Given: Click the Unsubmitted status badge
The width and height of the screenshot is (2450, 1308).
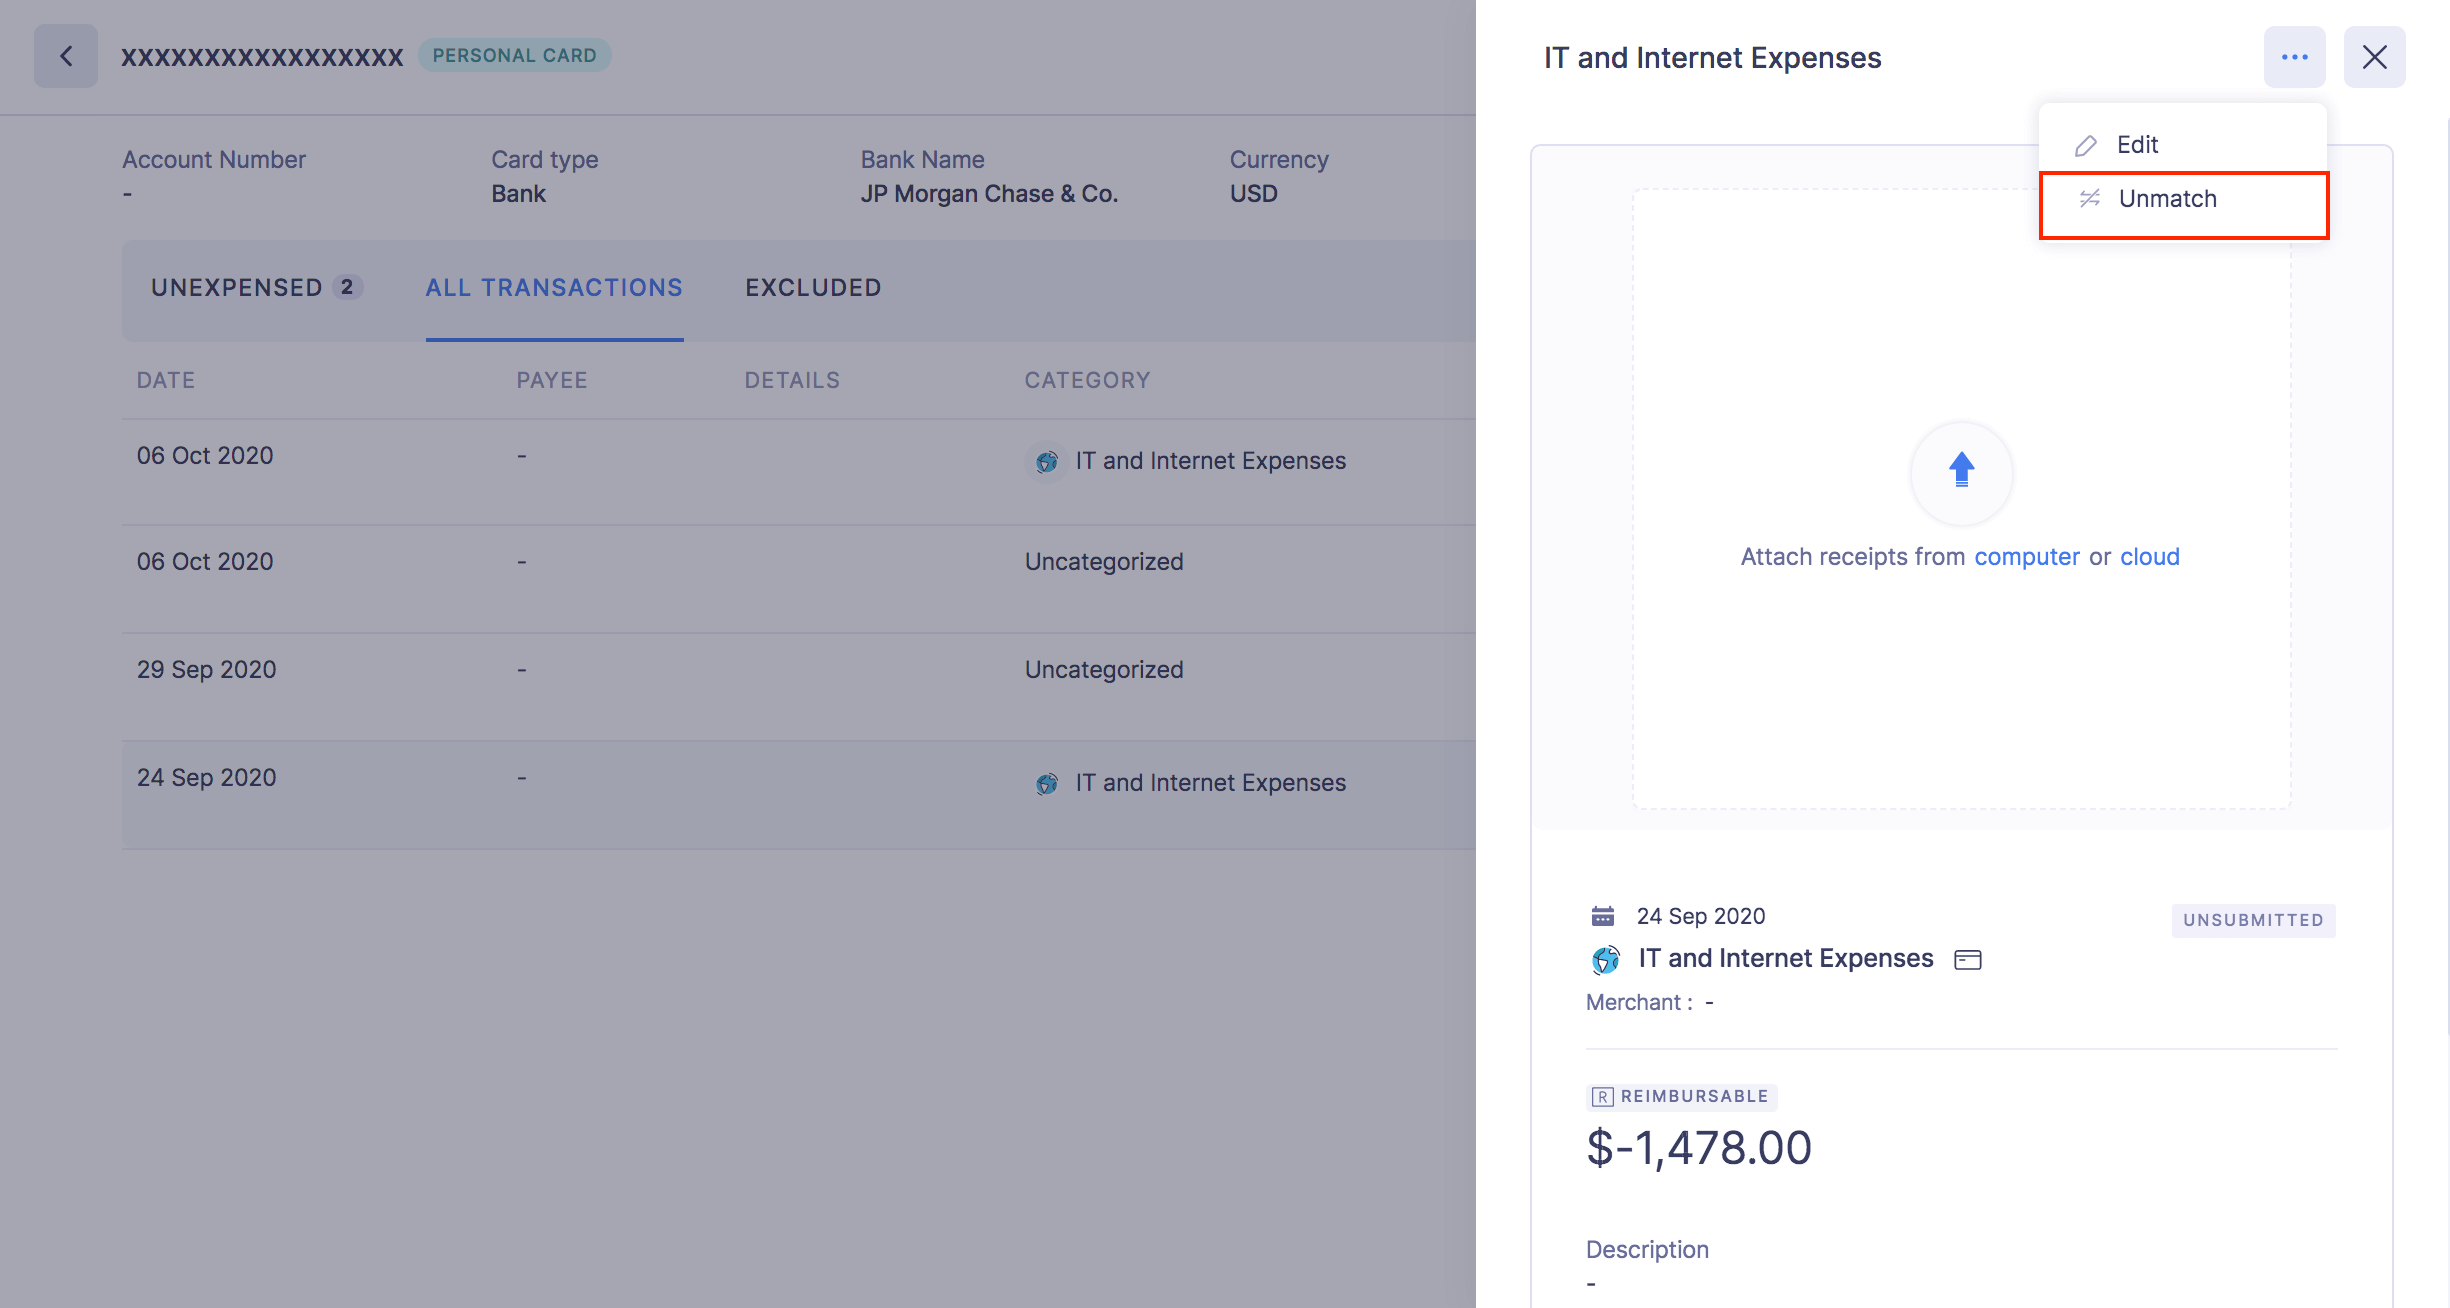Looking at the screenshot, I should (2253, 920).
